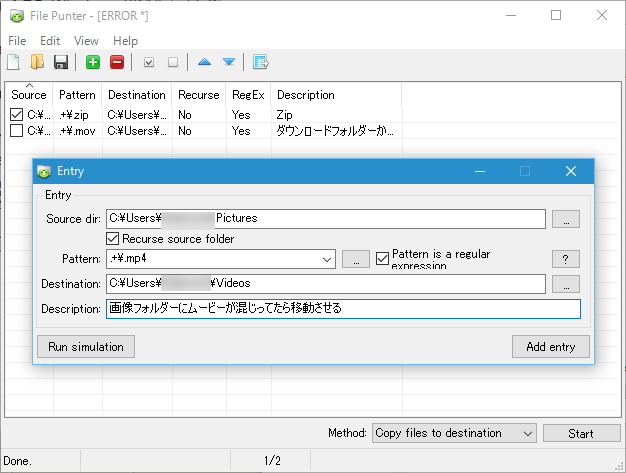Sort by the Recurse column header

pyautogui.click(x=199, y=95)
